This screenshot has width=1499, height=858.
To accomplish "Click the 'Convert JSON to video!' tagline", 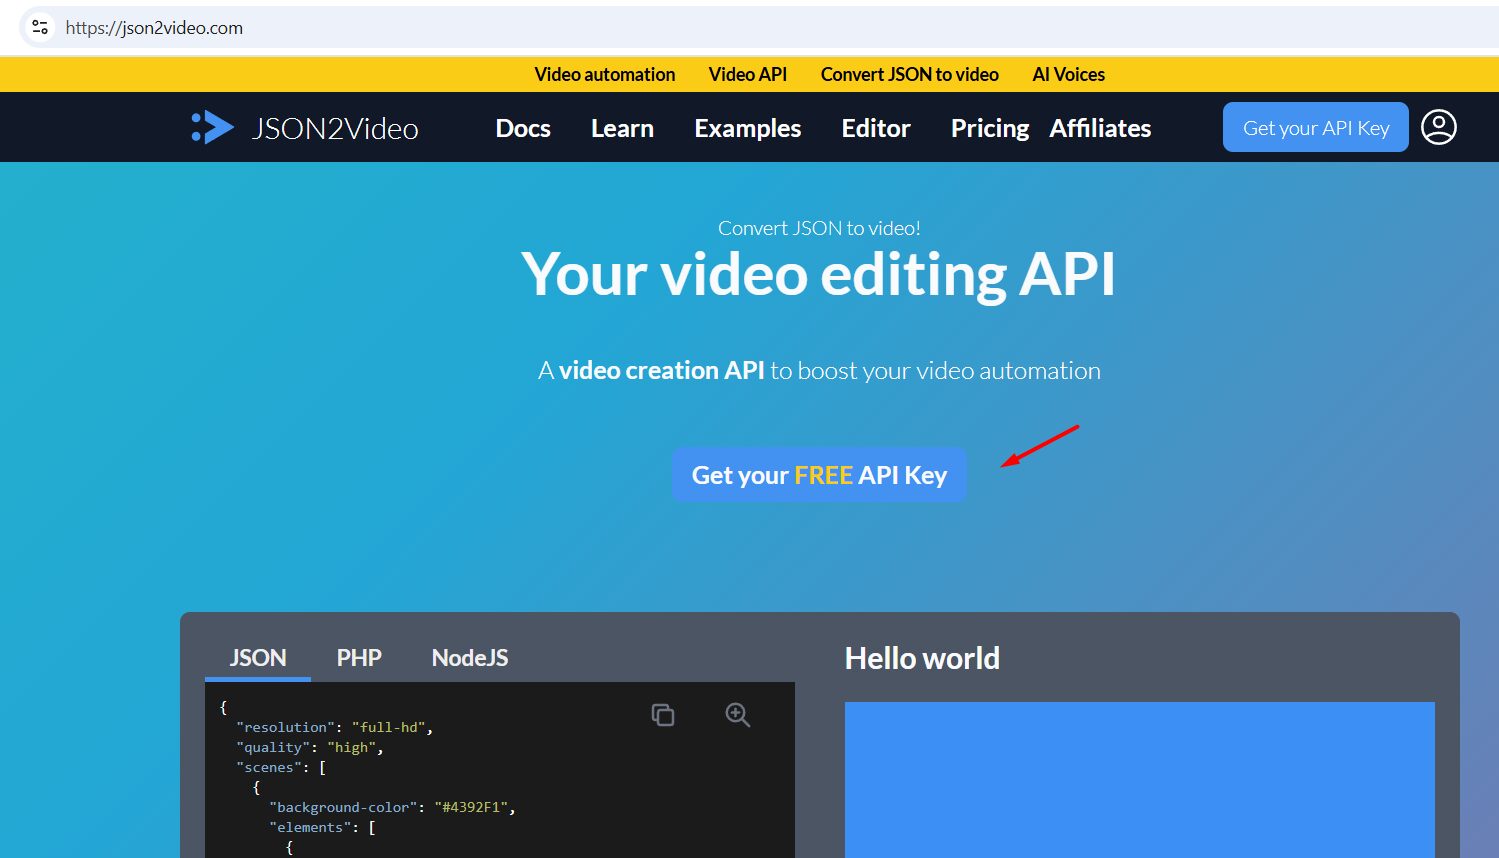I will (x=819, y=228).
